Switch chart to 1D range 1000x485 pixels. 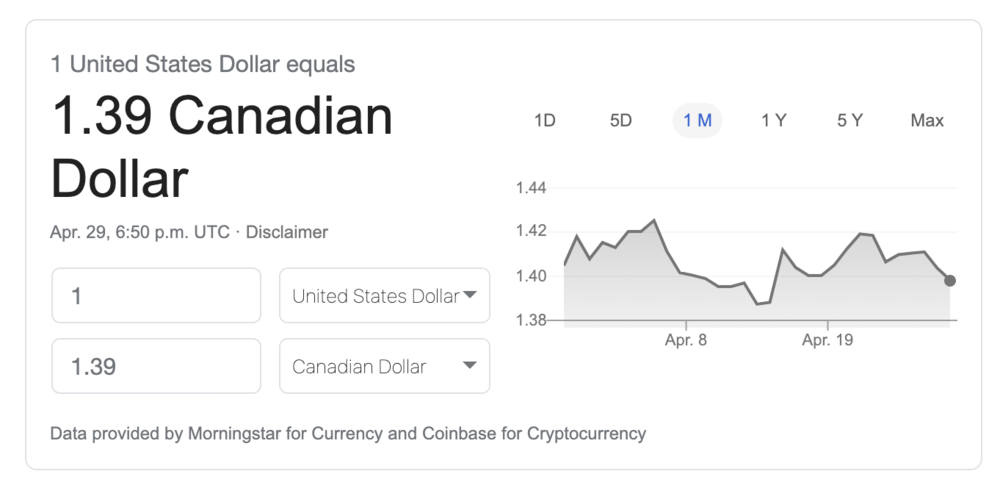(544, 121)
